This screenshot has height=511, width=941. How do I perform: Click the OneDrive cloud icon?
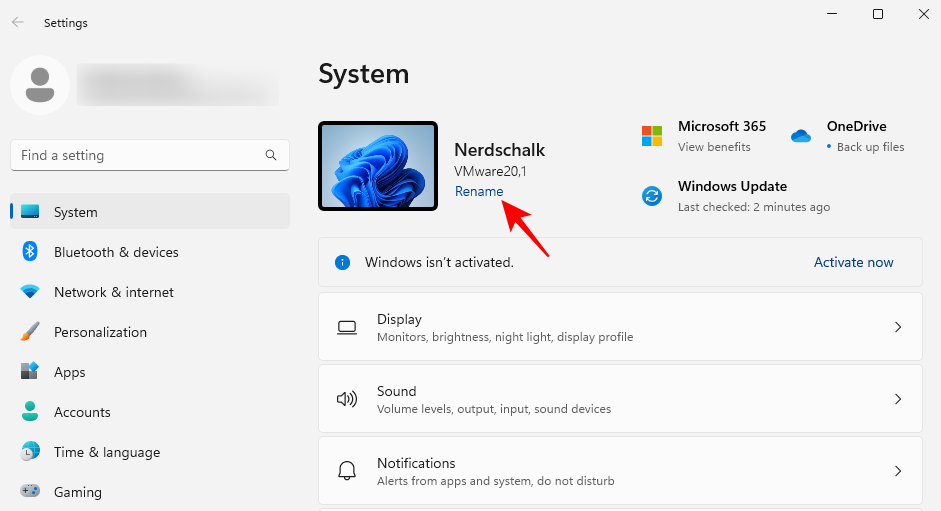click(x=801, y=136)
